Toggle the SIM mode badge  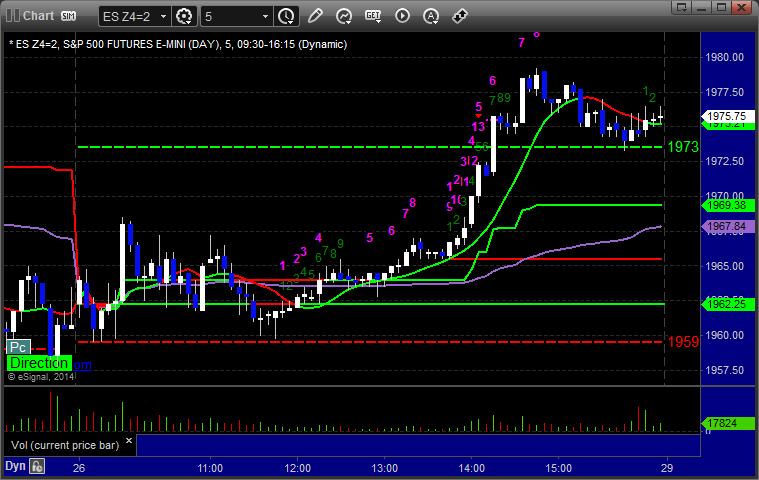coord(68,16)
